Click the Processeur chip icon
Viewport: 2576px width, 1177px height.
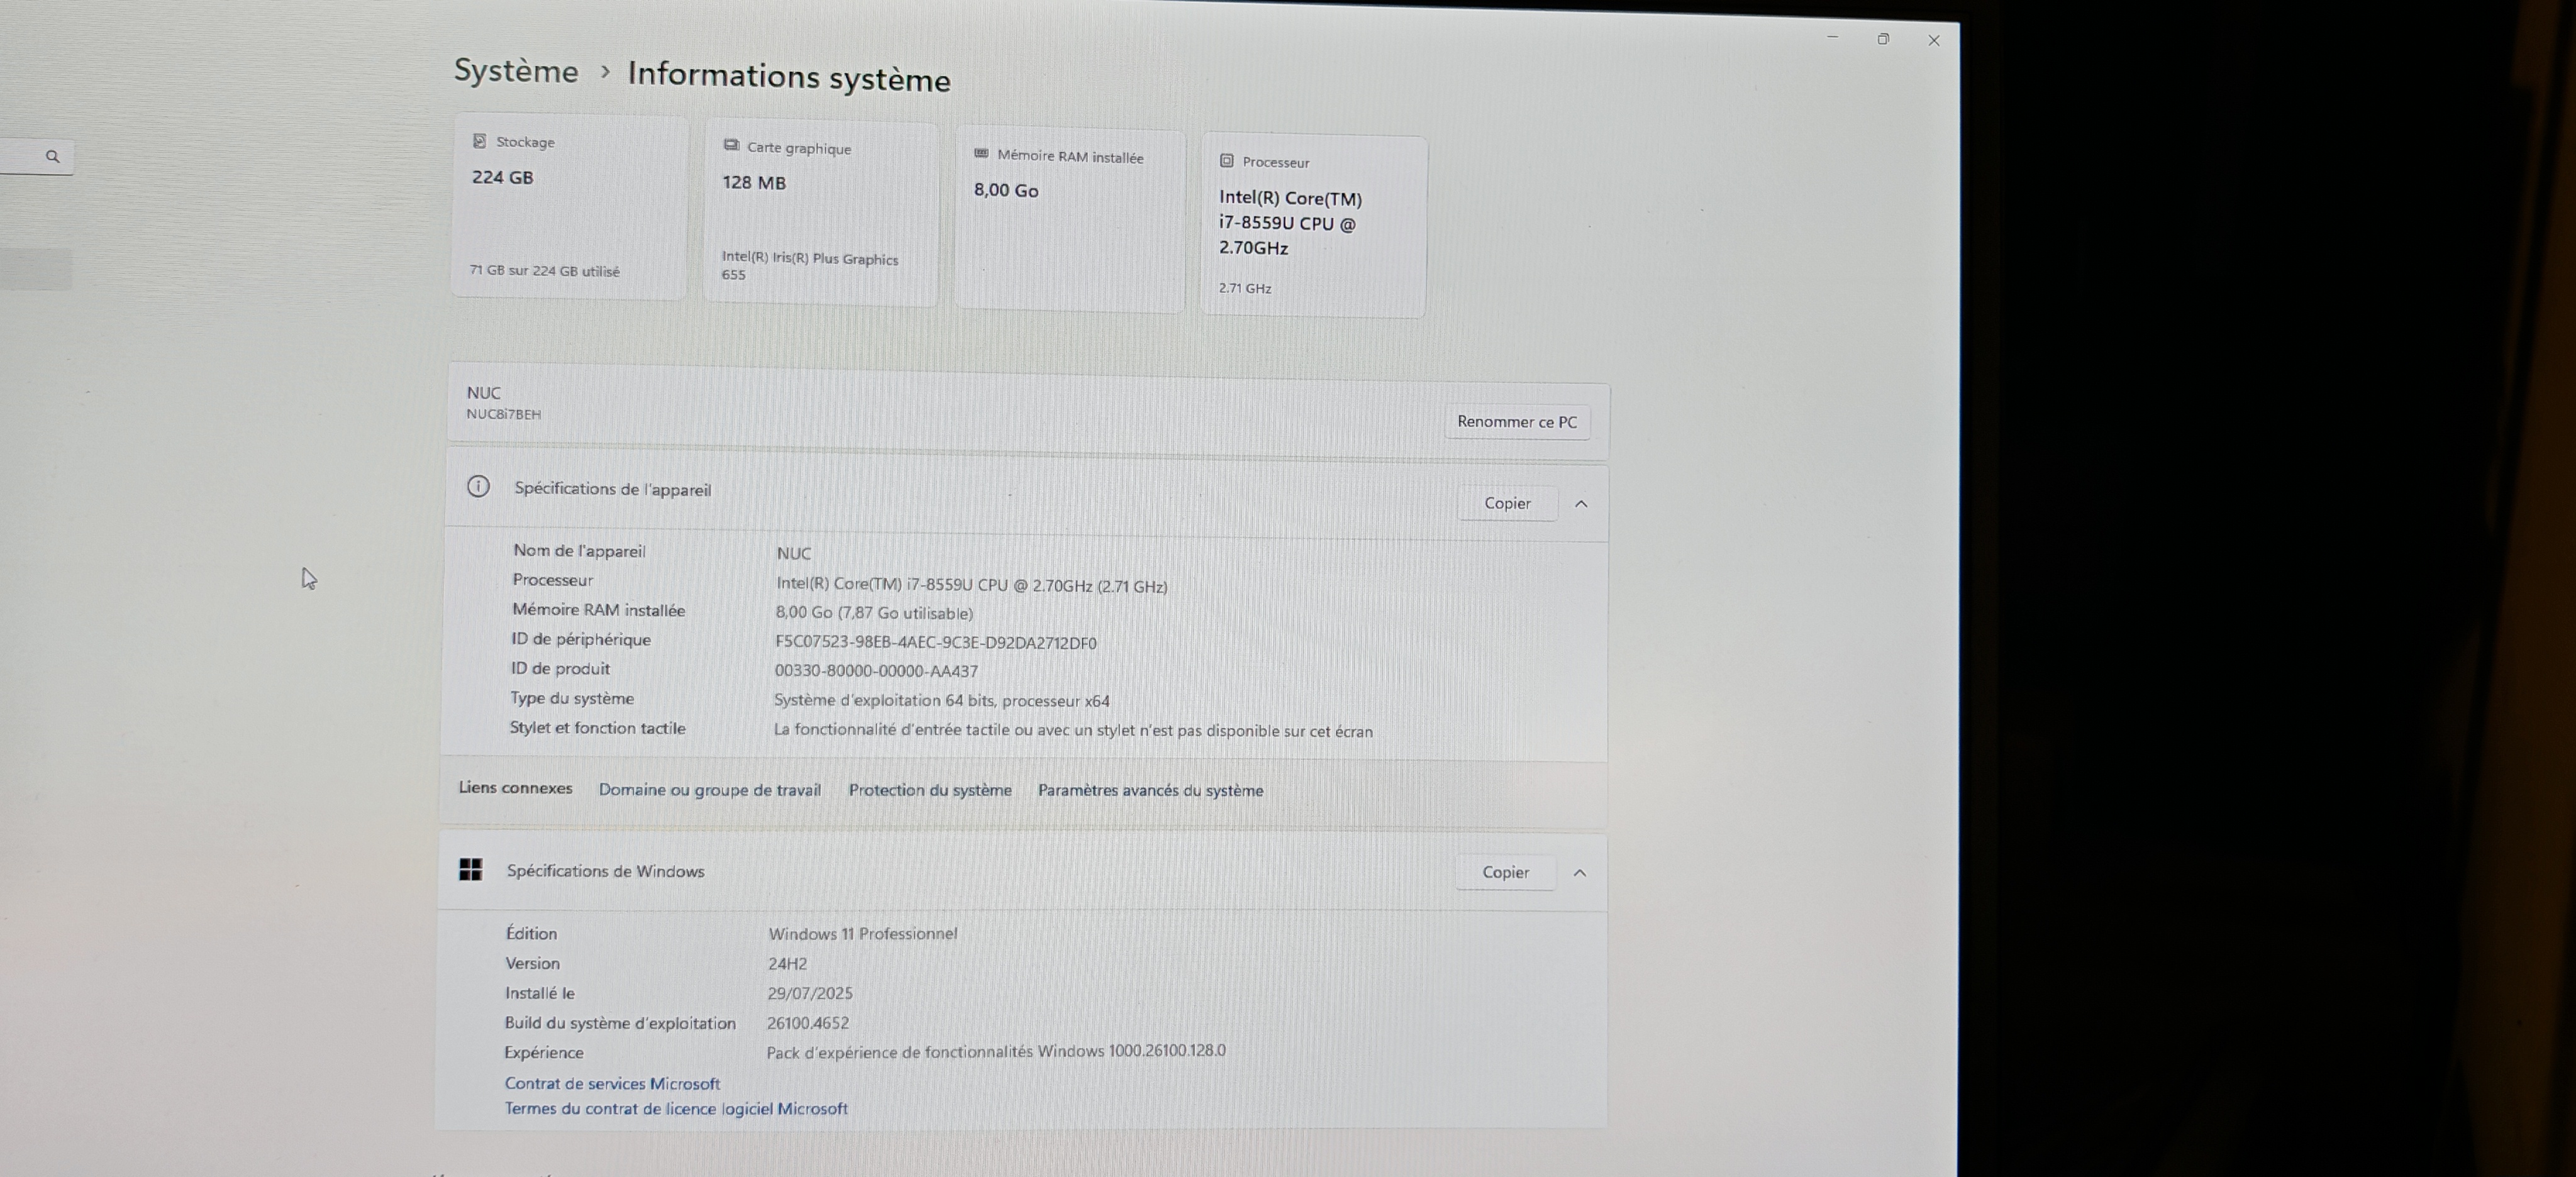tap(1226, 161)
